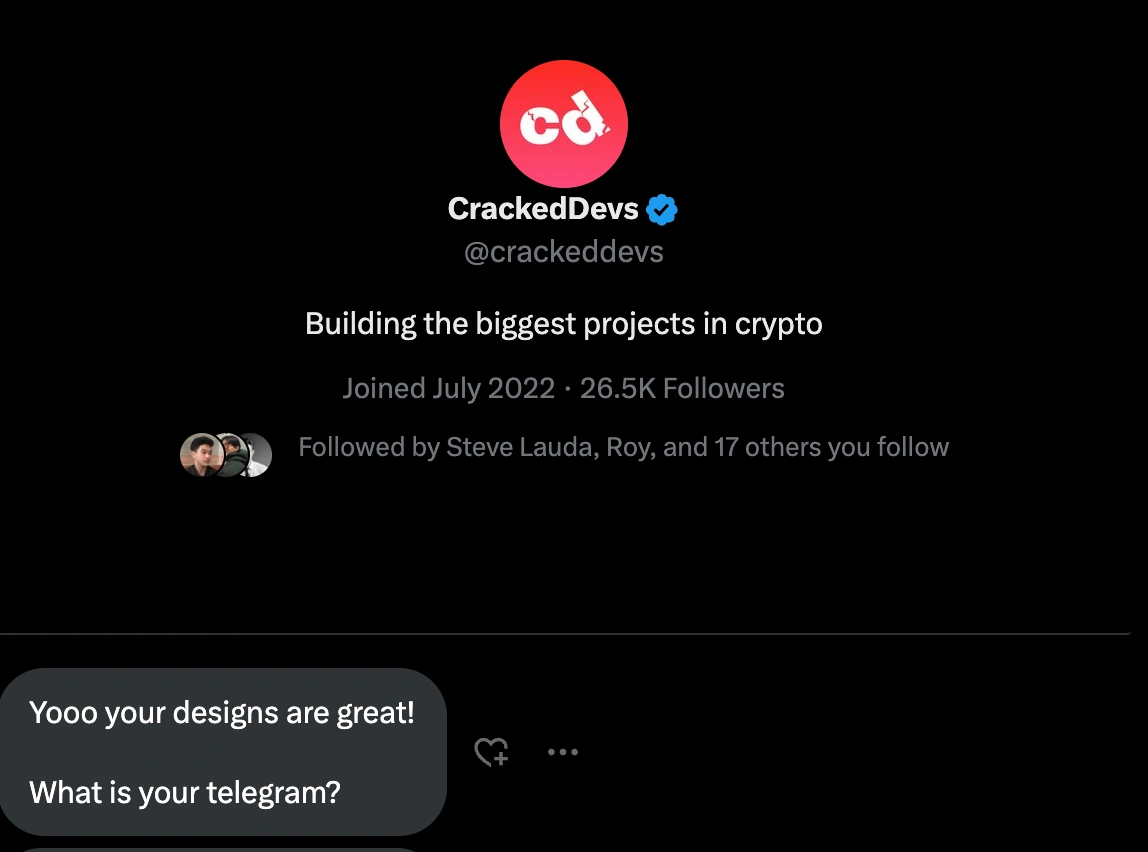Click the CrackedDevs red logo avatar
Image resolution: width=1148 pixels, height=852 pixels.
(563, 124)
